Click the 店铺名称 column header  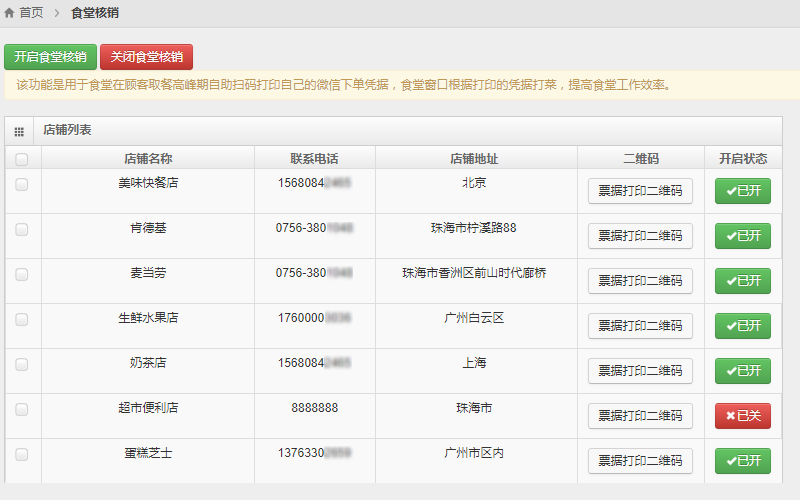(148, 159)
